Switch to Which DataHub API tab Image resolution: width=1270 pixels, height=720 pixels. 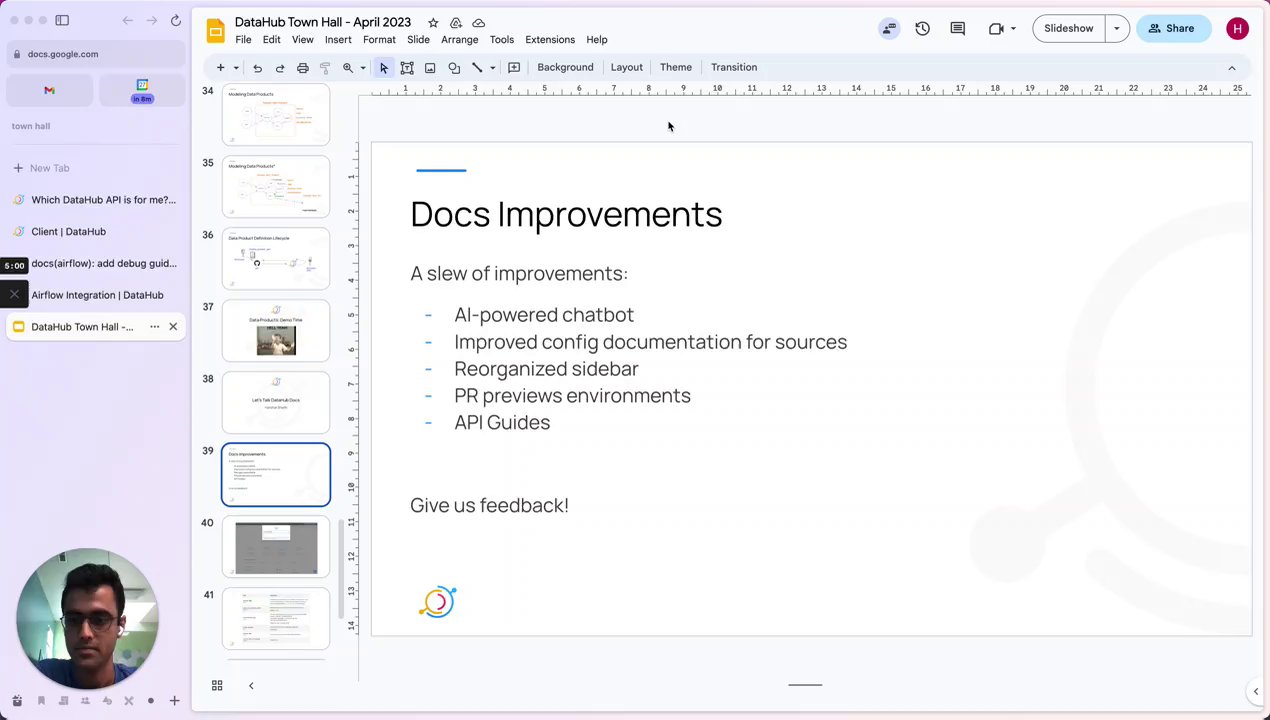[x=96, y=200]
